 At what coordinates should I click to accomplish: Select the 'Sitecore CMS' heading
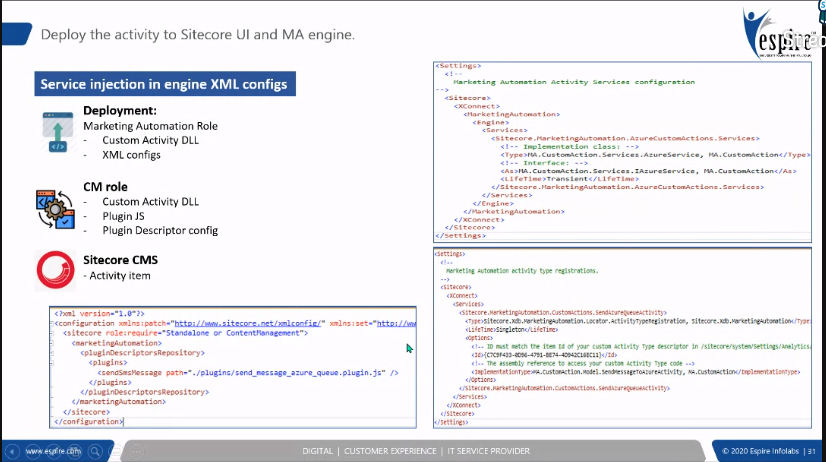[120, 260]
